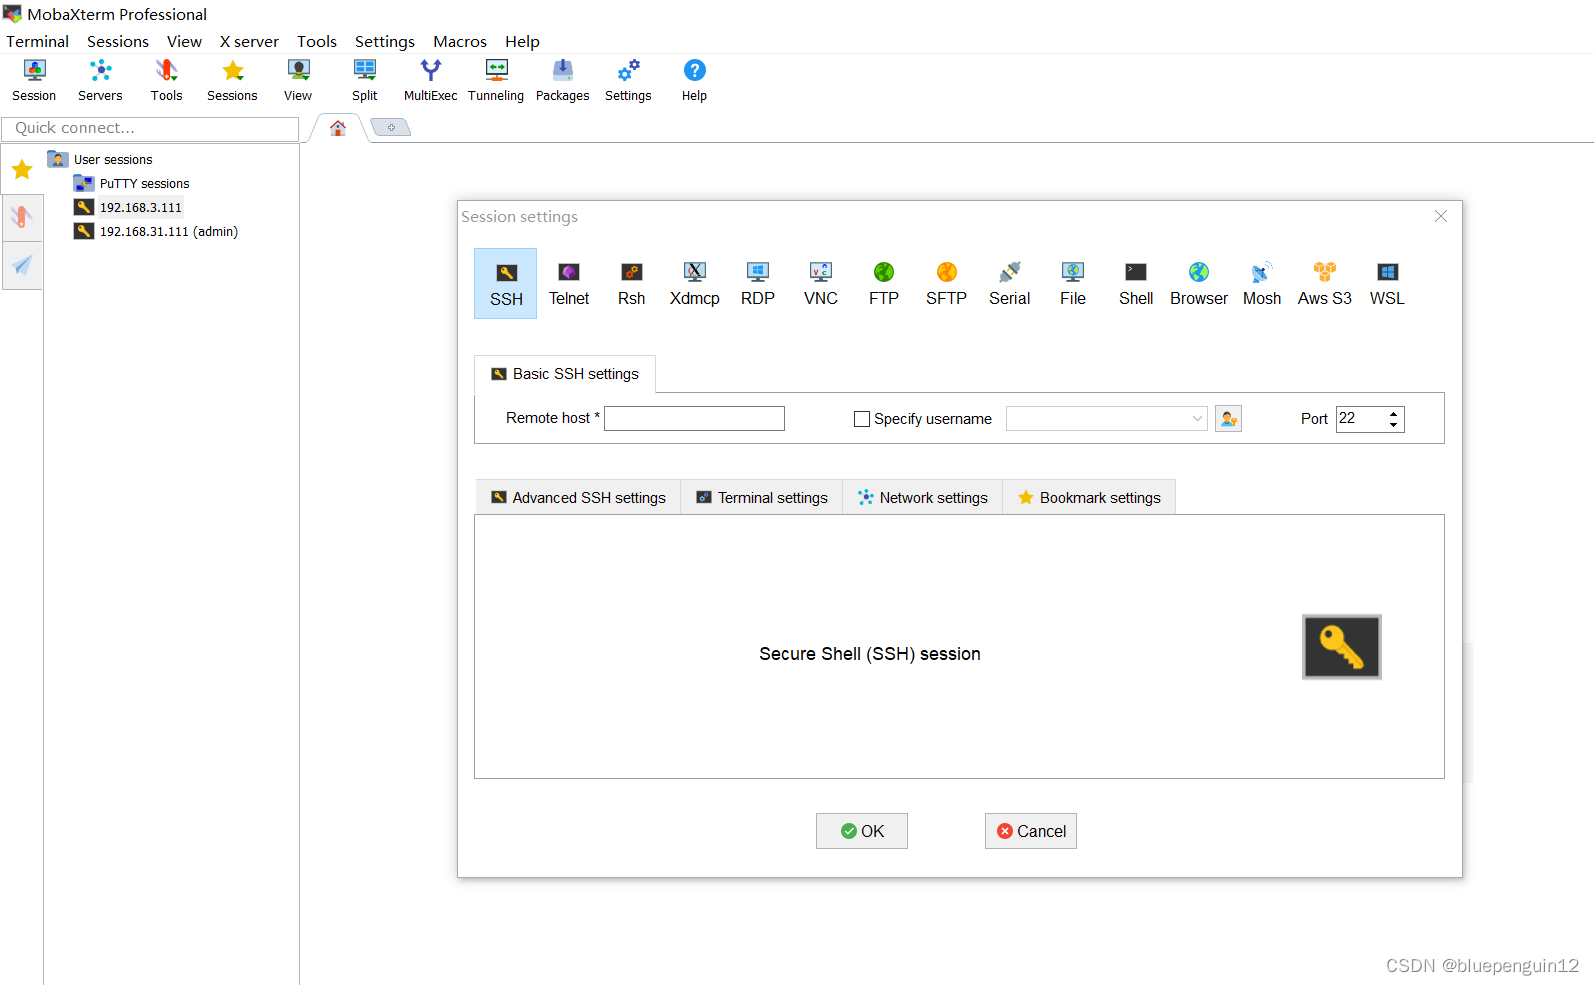Open the Servers toolbar icon
Viewport: 1594px width, 985px height.
(x=100, y=80)
